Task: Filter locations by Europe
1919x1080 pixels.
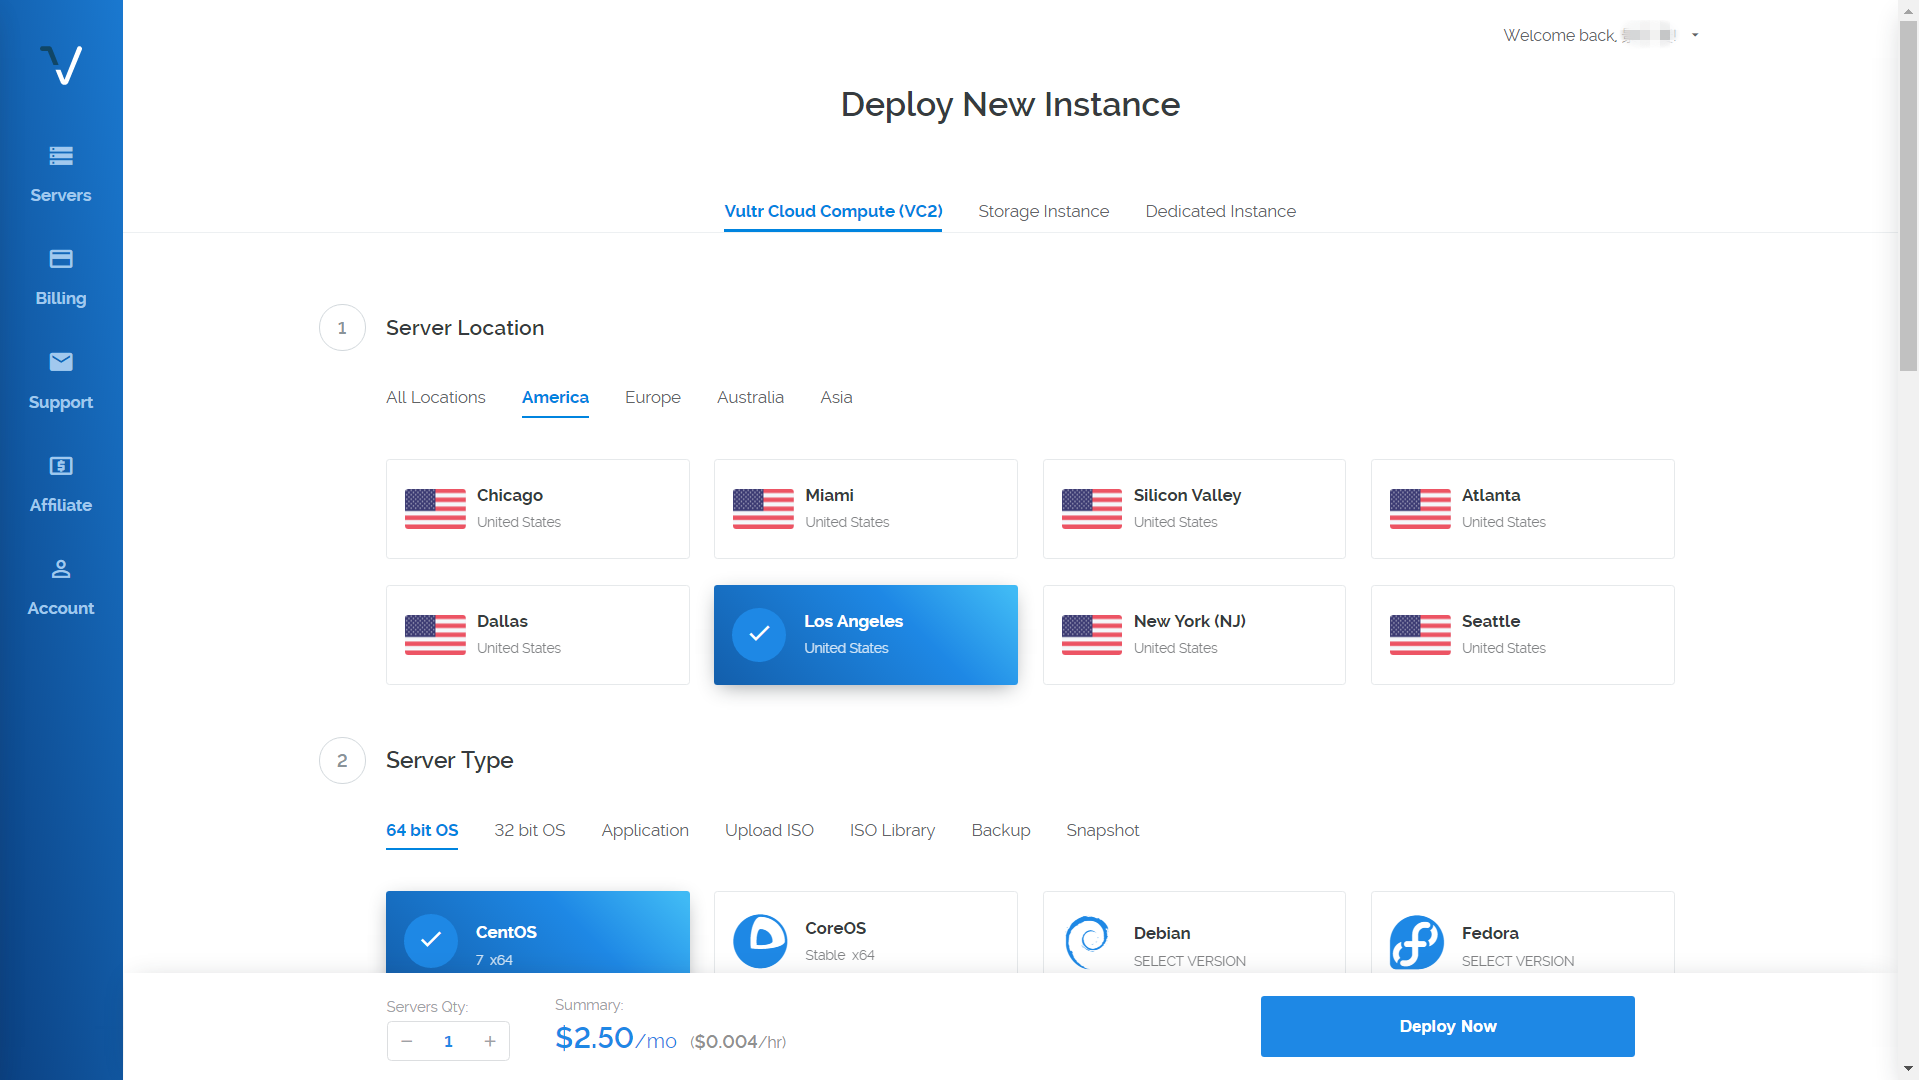Action: (652, 397)
